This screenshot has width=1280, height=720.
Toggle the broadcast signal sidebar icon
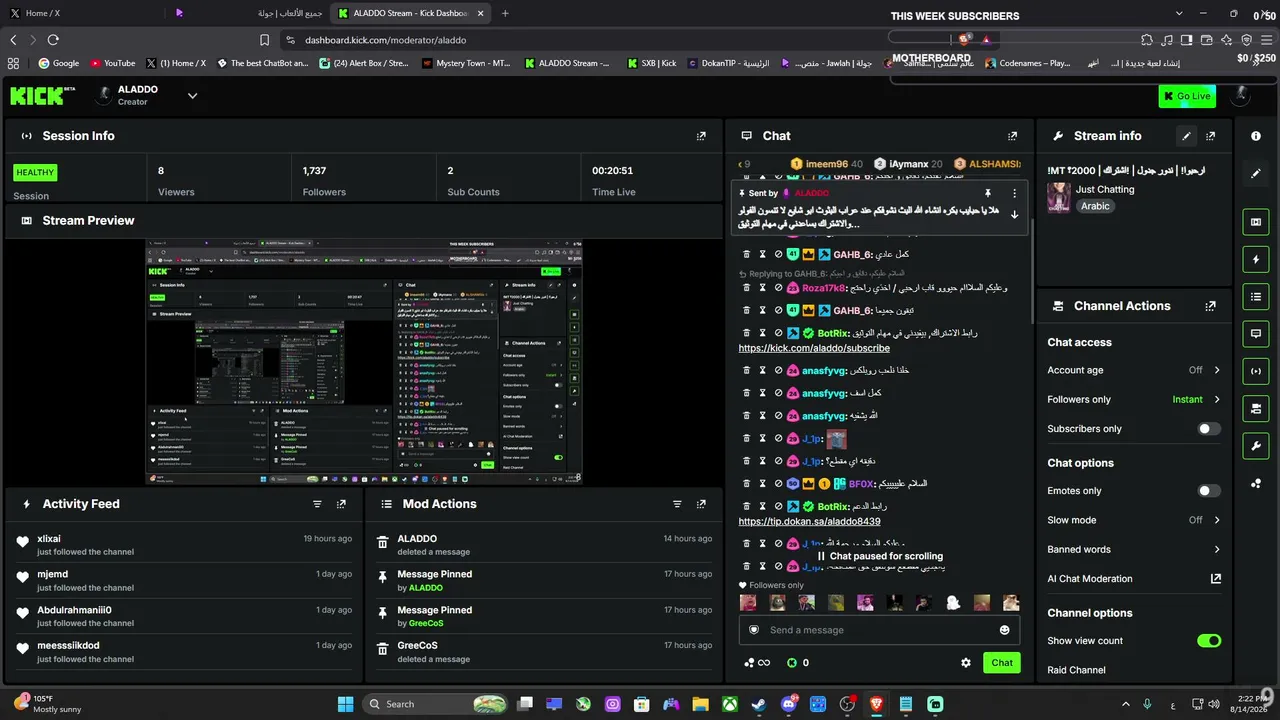point(1256,371)
